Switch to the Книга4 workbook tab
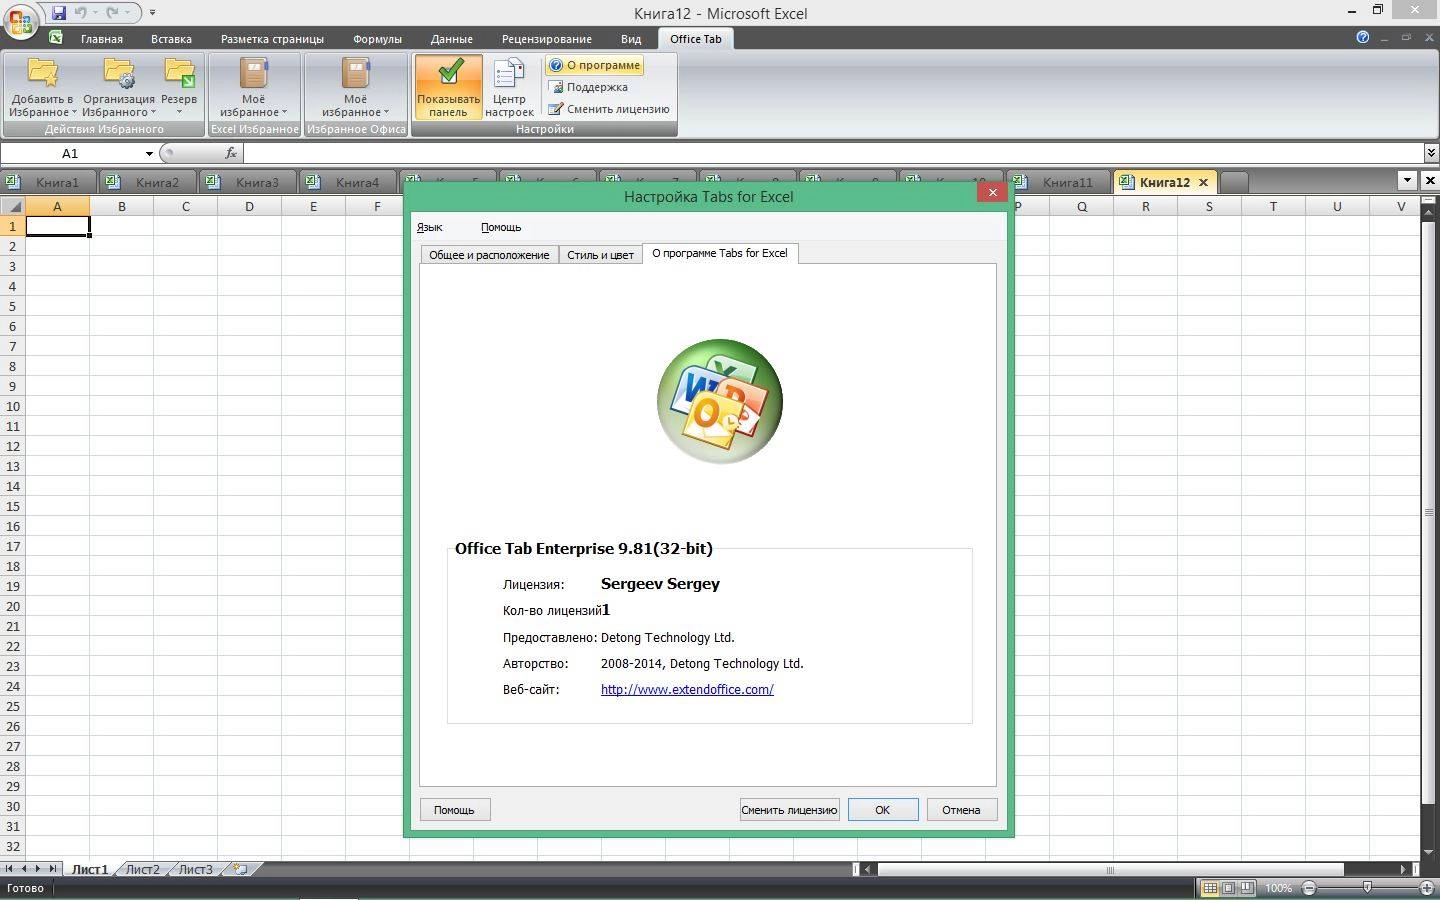Screen dimensions: 1440x900 [x=348, y=182]
